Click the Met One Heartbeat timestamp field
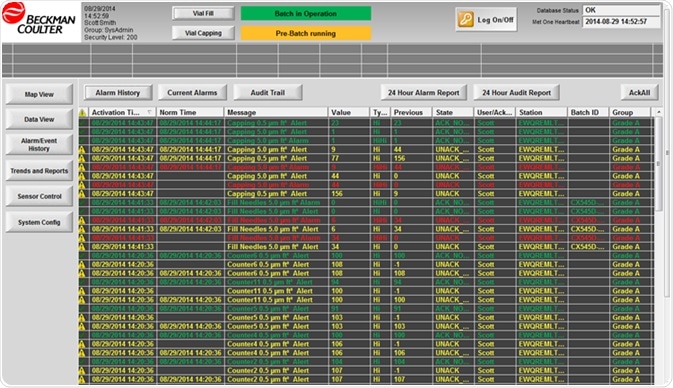Screen dimensions: 673x388 [621, 21]
